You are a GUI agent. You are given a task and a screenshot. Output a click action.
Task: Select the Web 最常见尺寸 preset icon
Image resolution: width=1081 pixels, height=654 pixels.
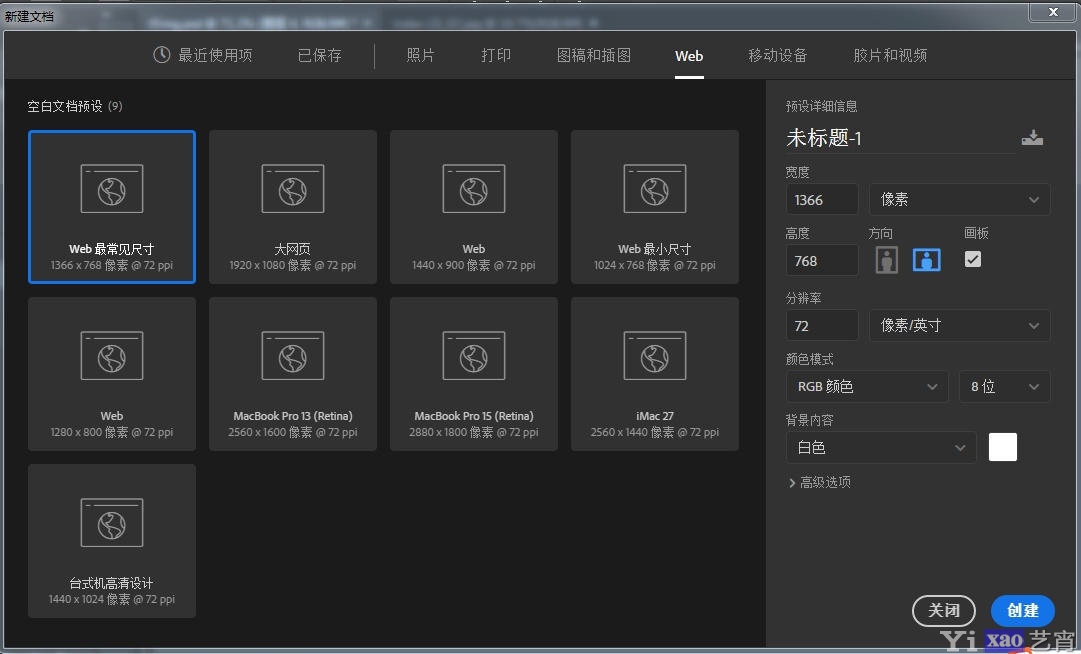tap(112, 189)
